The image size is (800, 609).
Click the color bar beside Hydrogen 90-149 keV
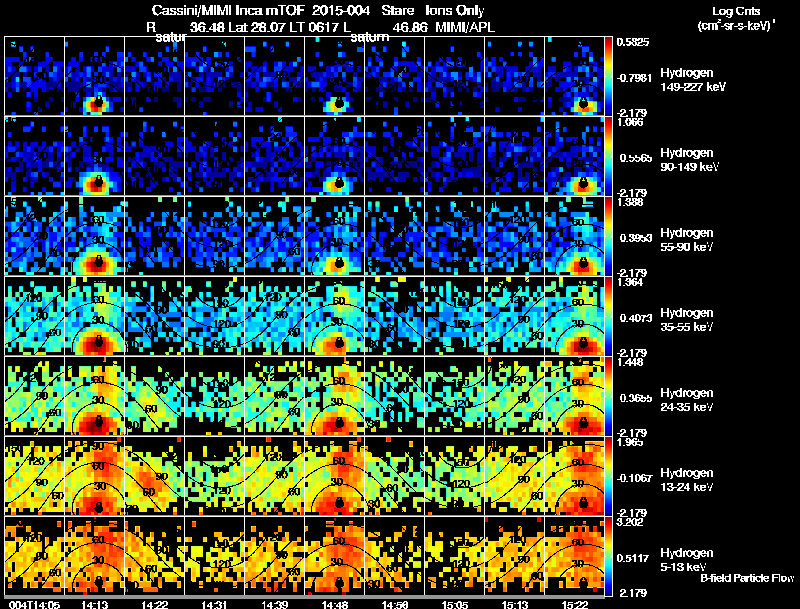[x=608, y=156]
